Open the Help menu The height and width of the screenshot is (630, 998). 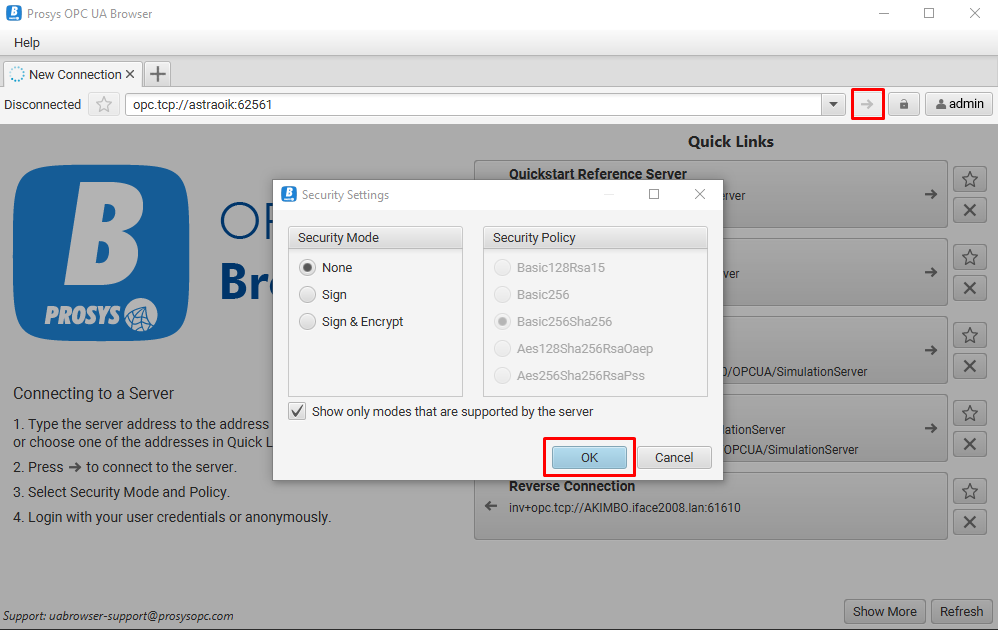tap(27, 42)
